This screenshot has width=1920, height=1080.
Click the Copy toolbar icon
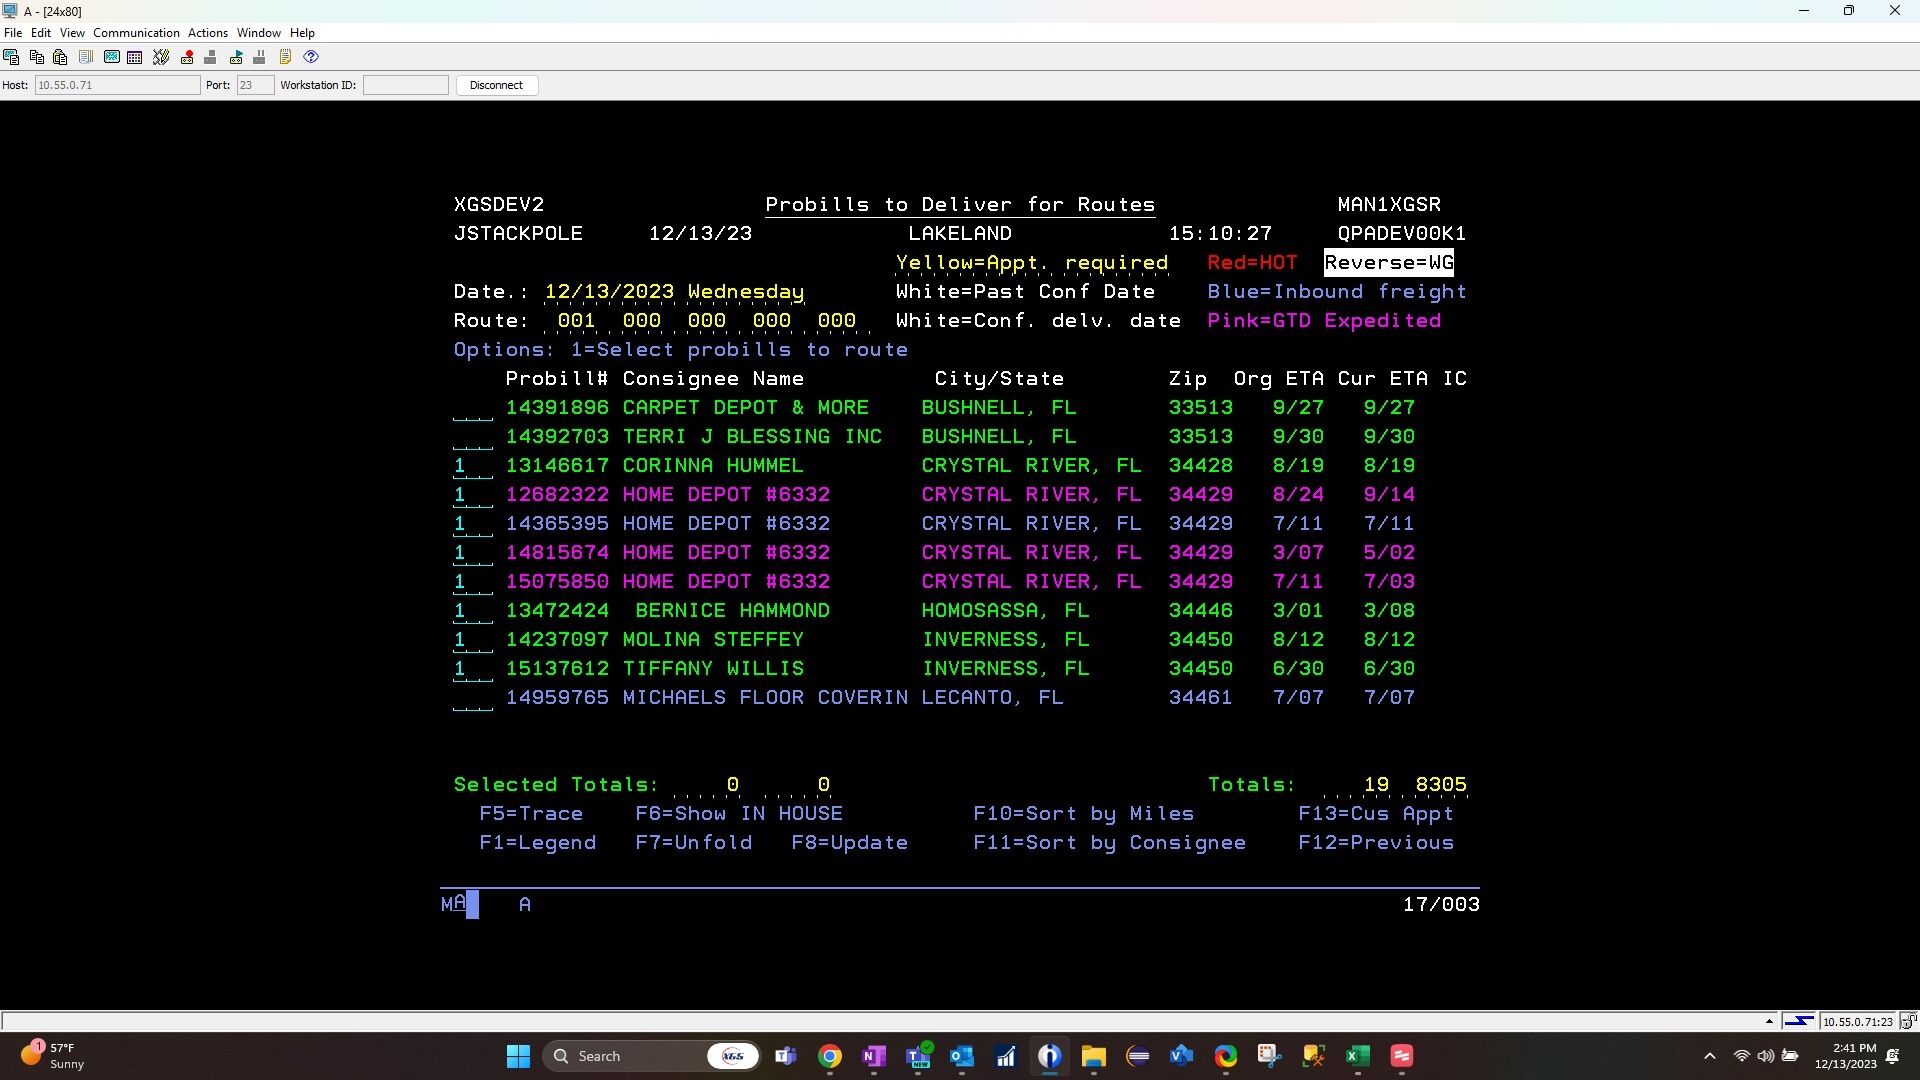(36, 57)
